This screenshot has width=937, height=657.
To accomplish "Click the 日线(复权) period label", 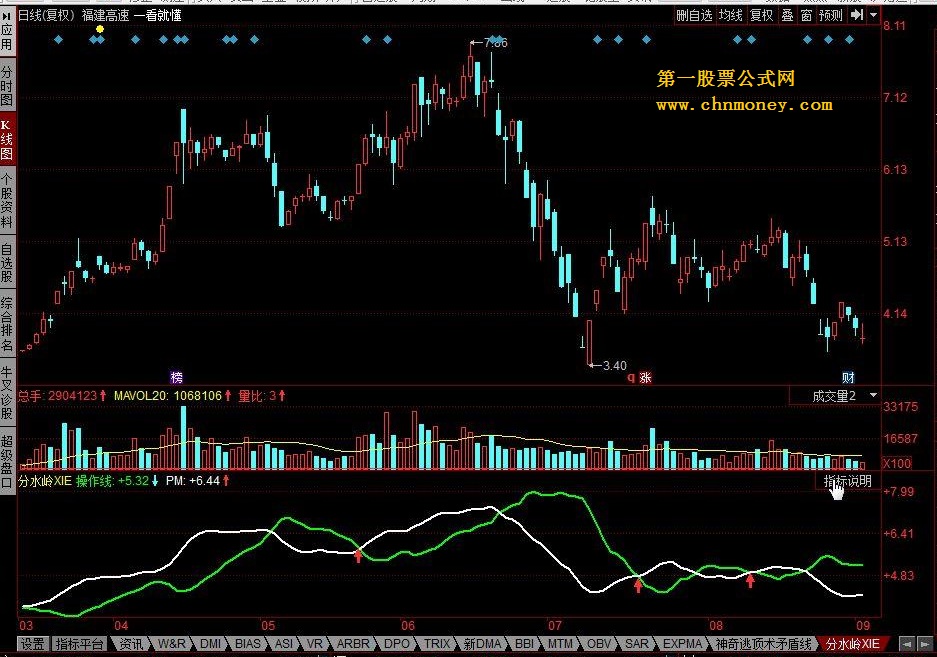I will pyautogui.click(x=47, y=15).
